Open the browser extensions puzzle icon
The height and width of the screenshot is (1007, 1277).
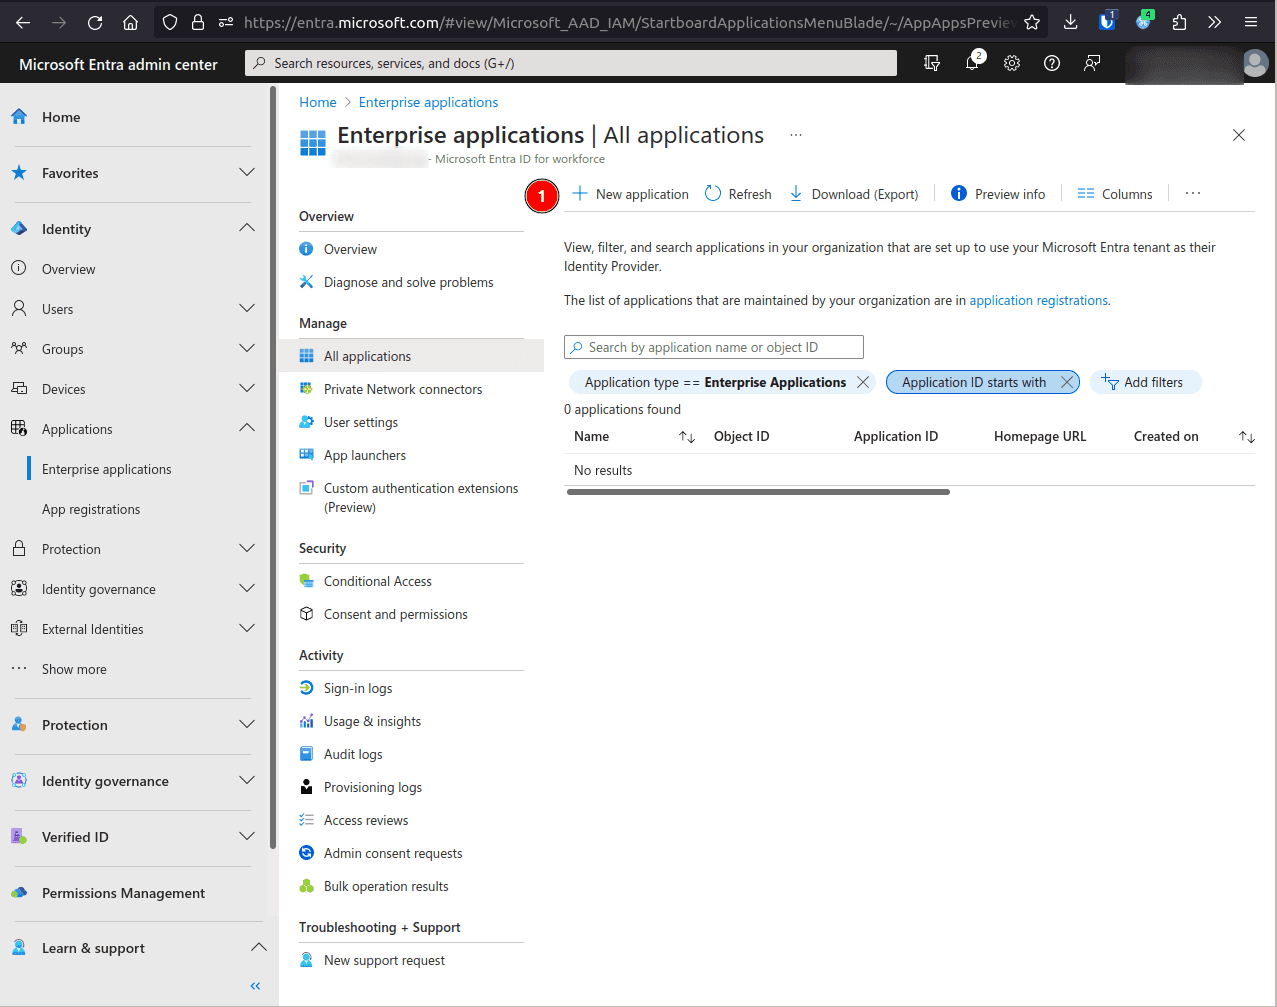coord(1180,22)
